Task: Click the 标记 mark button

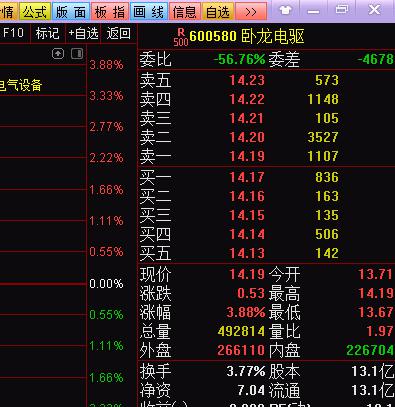Action: click(x=48, y=33)
